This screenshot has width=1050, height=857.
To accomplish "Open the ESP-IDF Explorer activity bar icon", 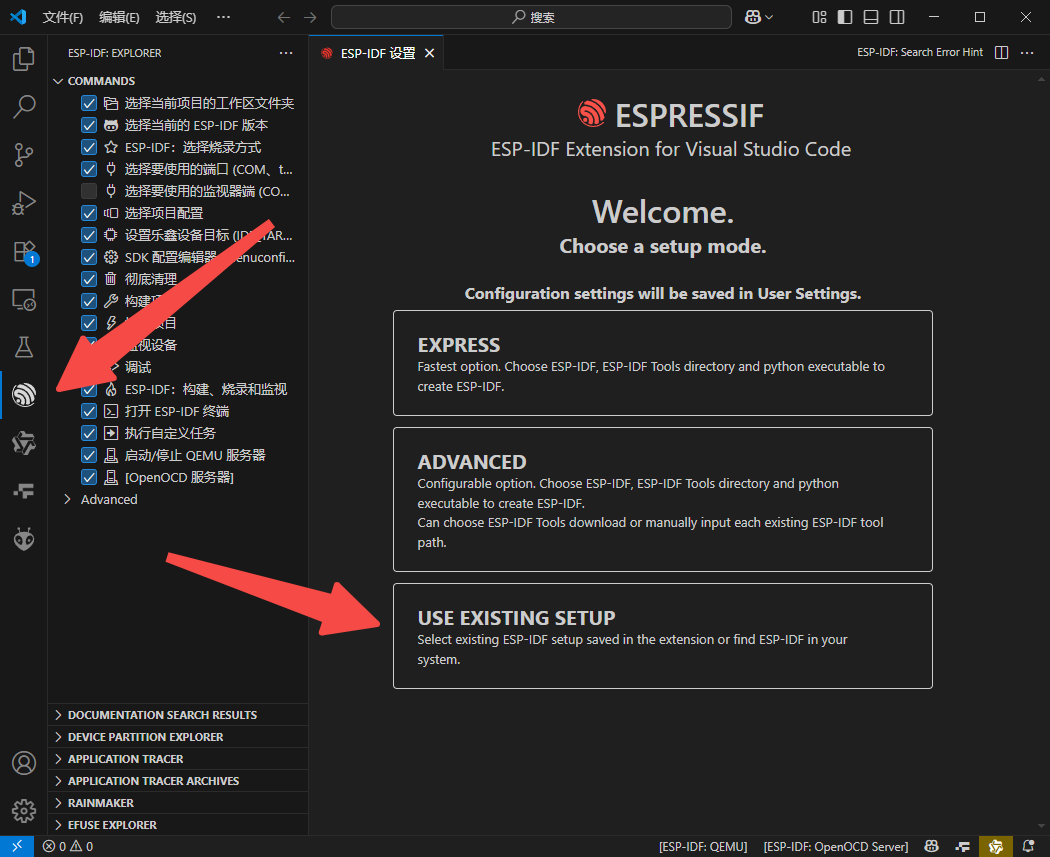I will click(x=23, y=394).
